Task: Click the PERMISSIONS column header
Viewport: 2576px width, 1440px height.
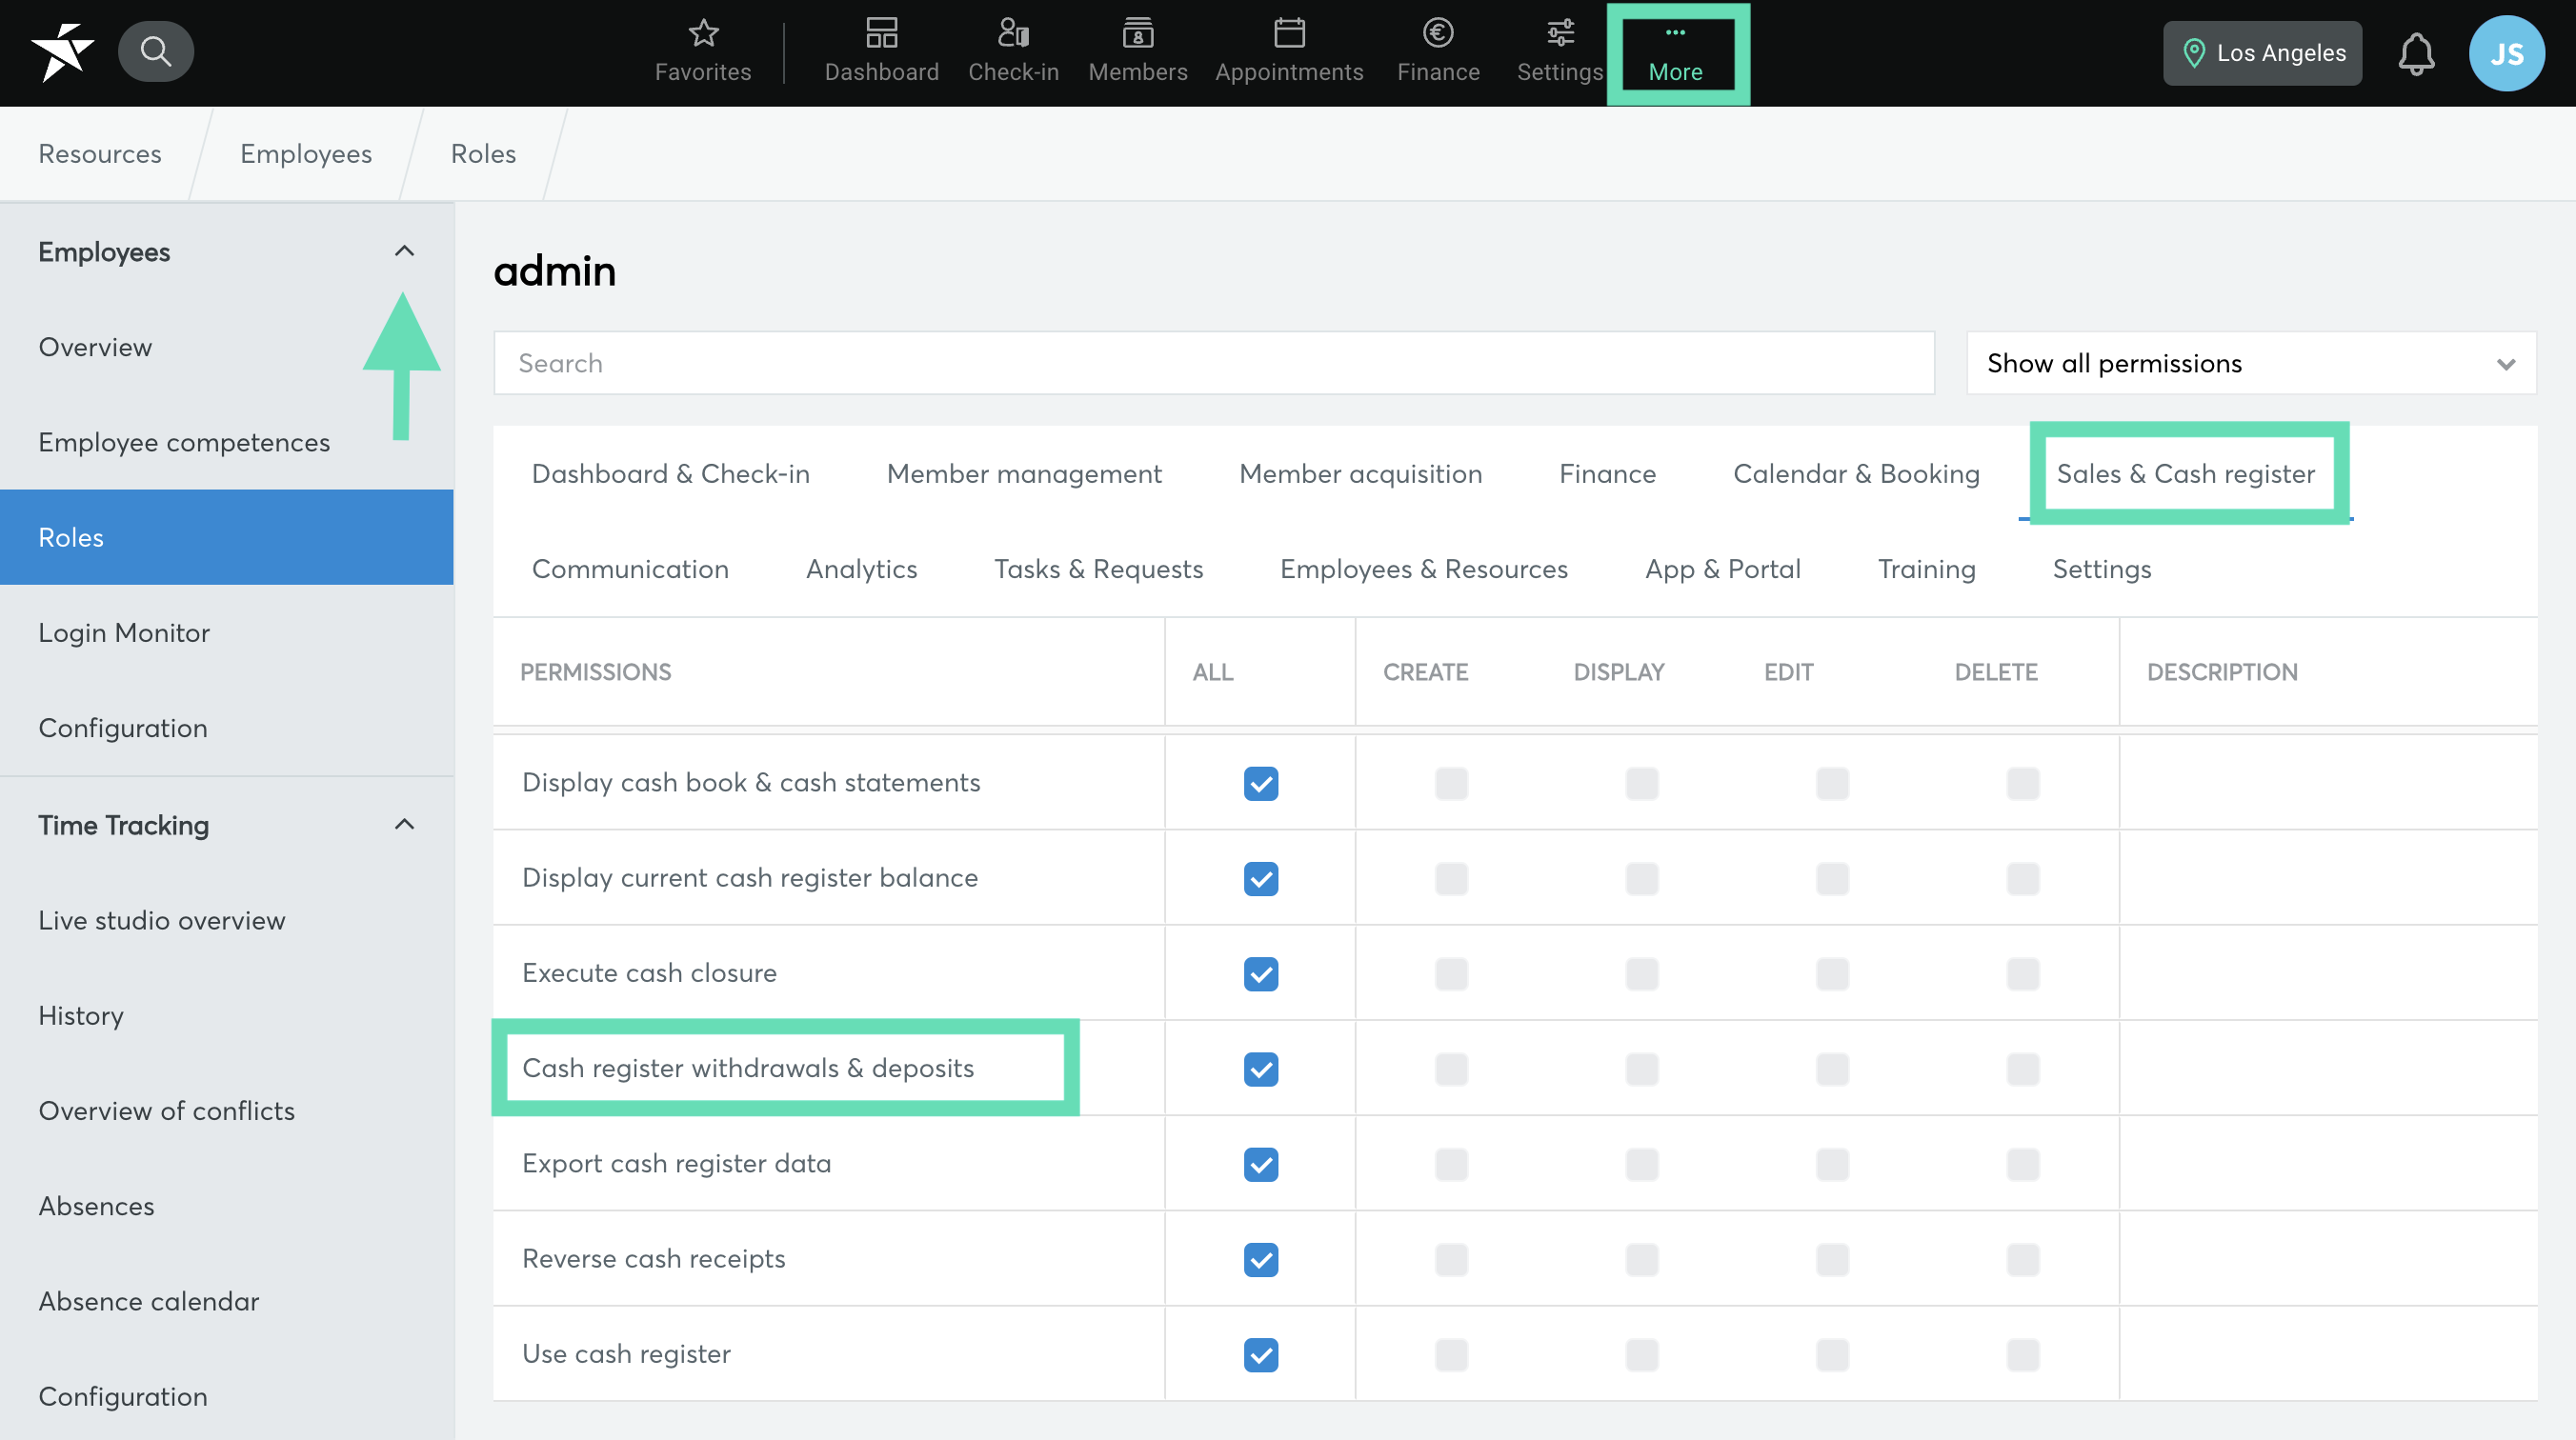Action: coord(595,672)
